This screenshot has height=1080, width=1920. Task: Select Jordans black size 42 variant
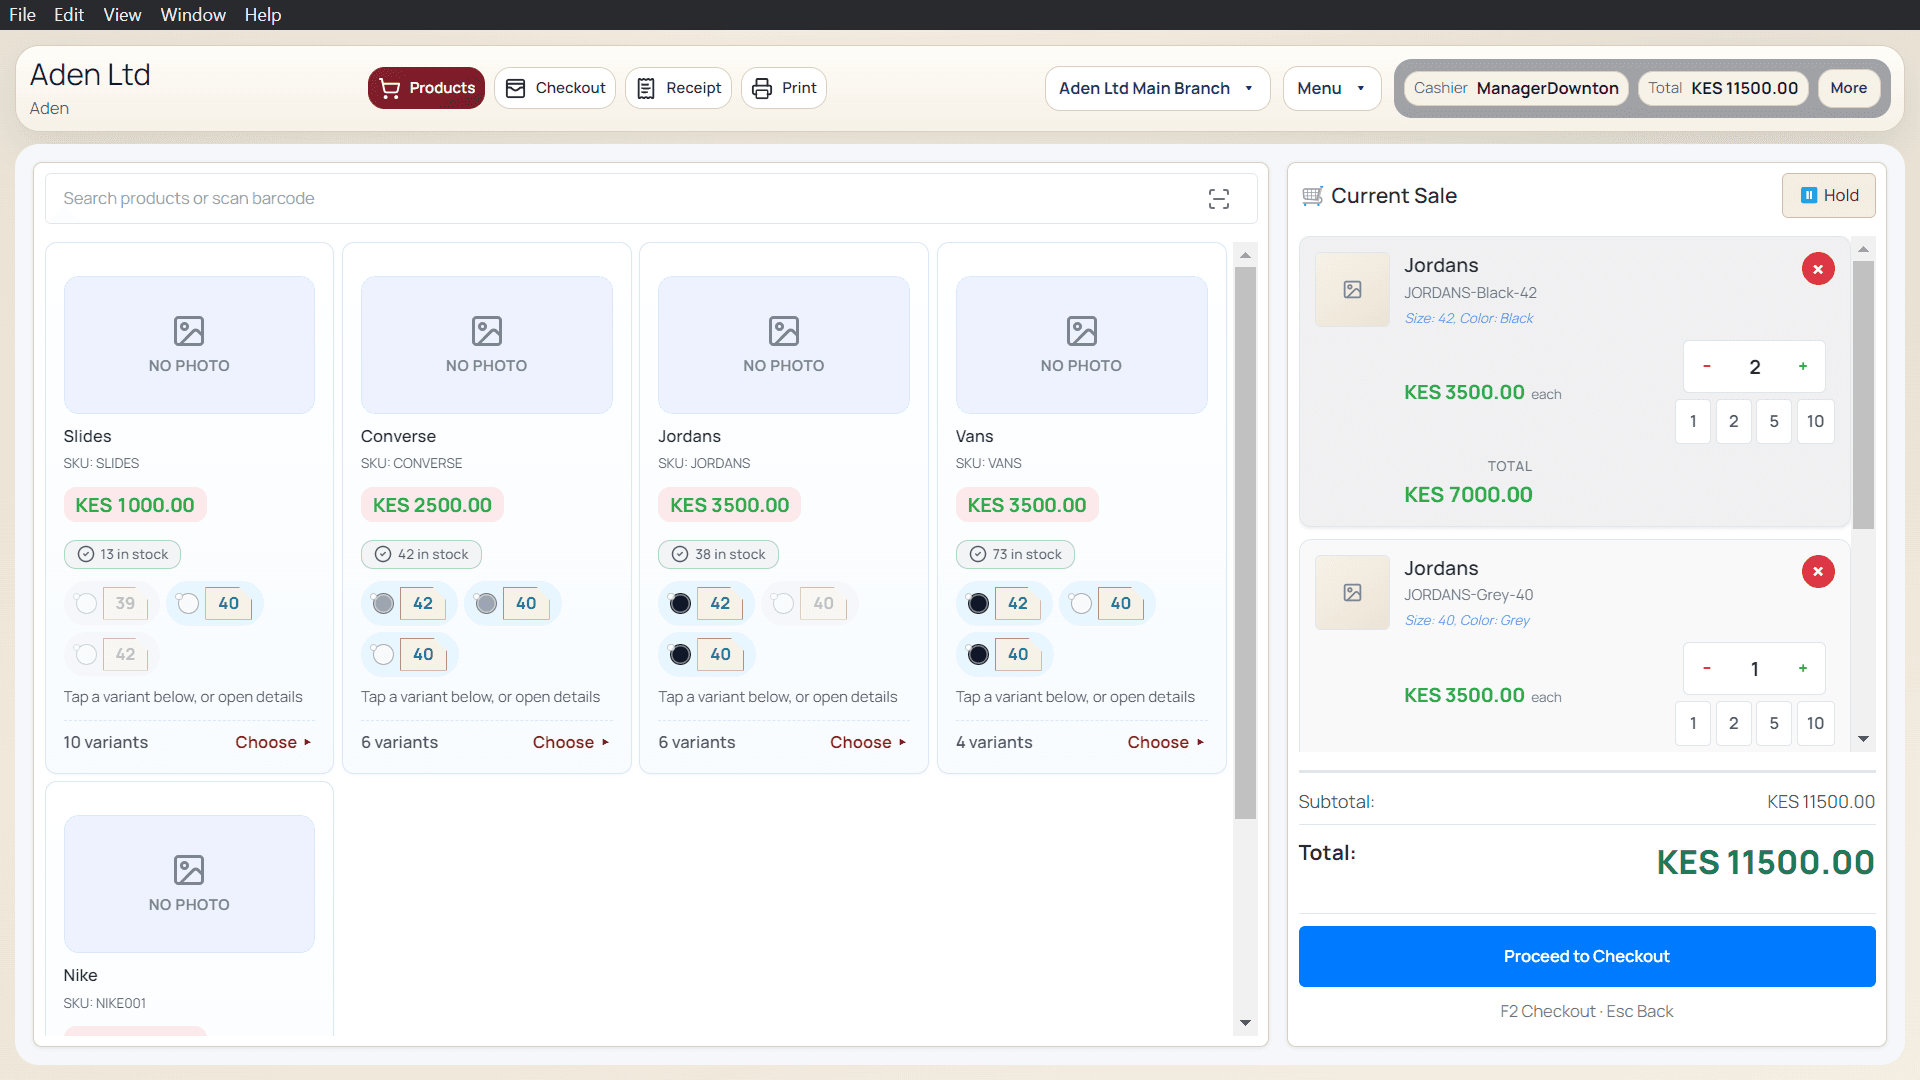coord(706,604)
